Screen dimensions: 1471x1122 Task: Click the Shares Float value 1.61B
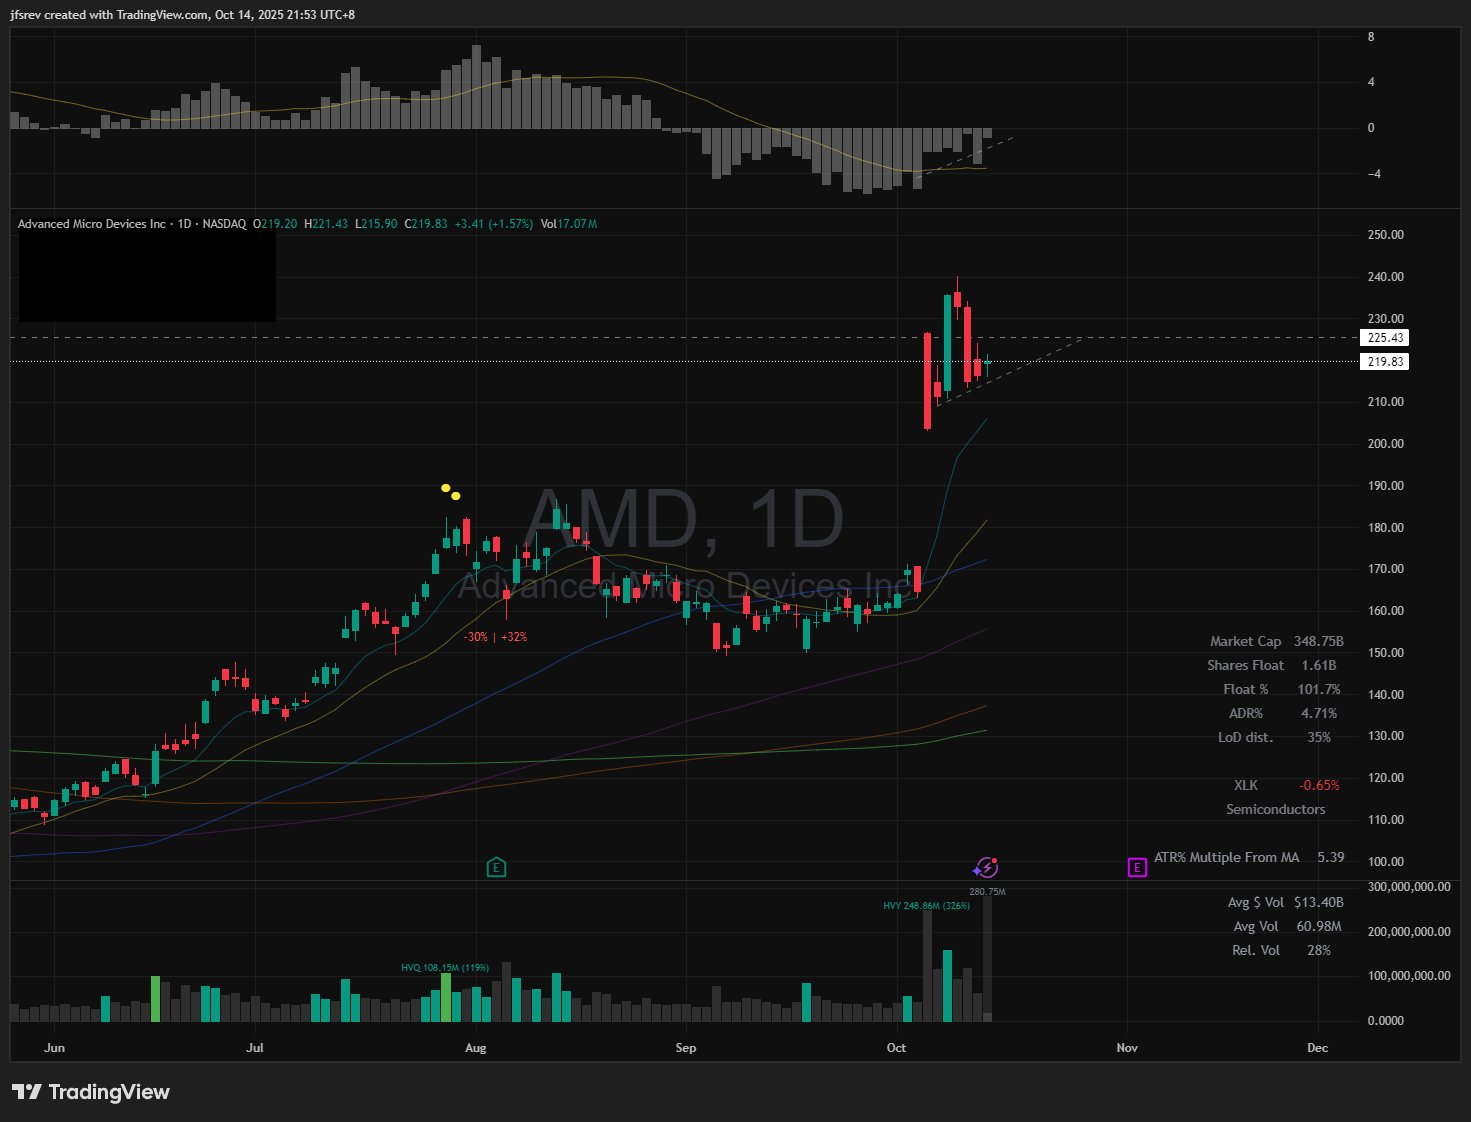coord(1319,666)
